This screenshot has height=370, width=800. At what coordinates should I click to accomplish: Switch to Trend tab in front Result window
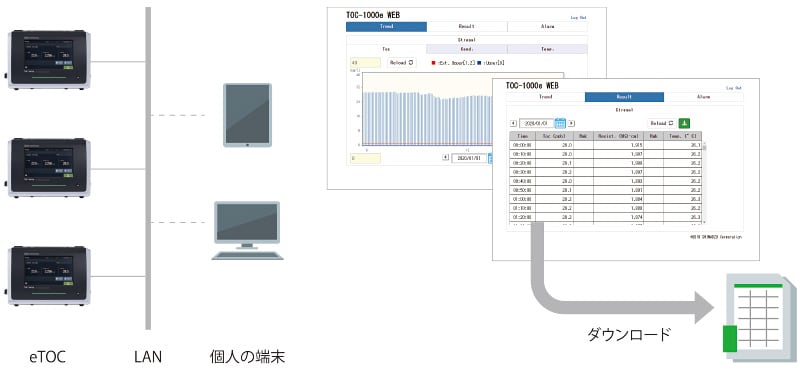(x=545, y=97)
